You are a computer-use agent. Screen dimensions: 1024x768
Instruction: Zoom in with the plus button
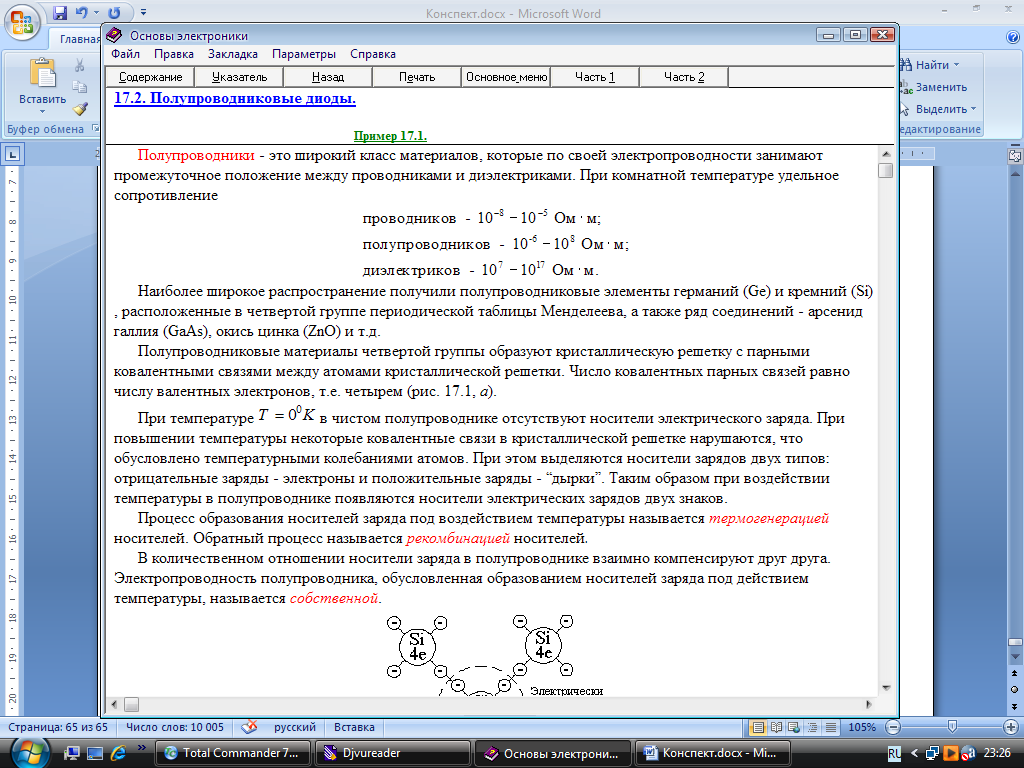click(1011, 727)
